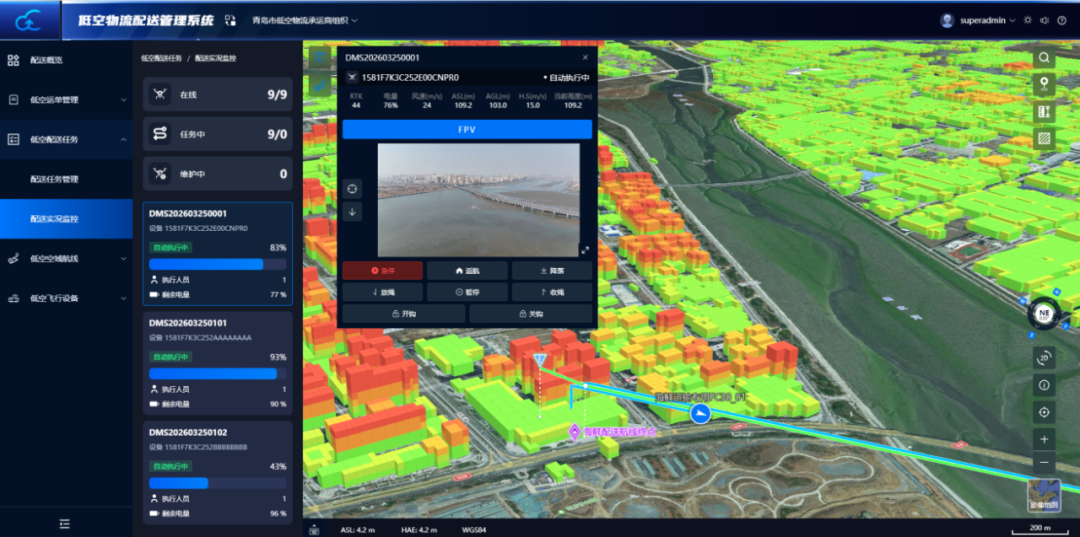
Task: Open 配送任务管理 submenu item
Action: coord(55,179)
